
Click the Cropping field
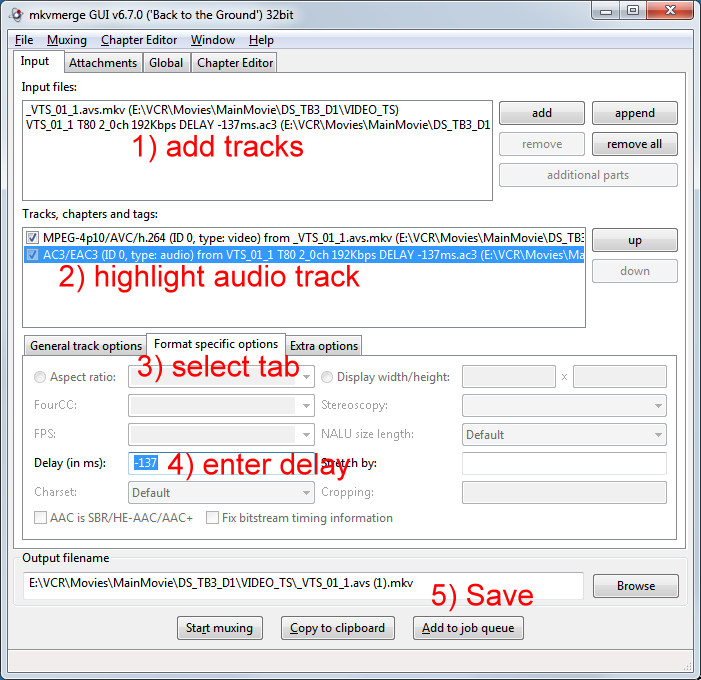coord(564,492)
